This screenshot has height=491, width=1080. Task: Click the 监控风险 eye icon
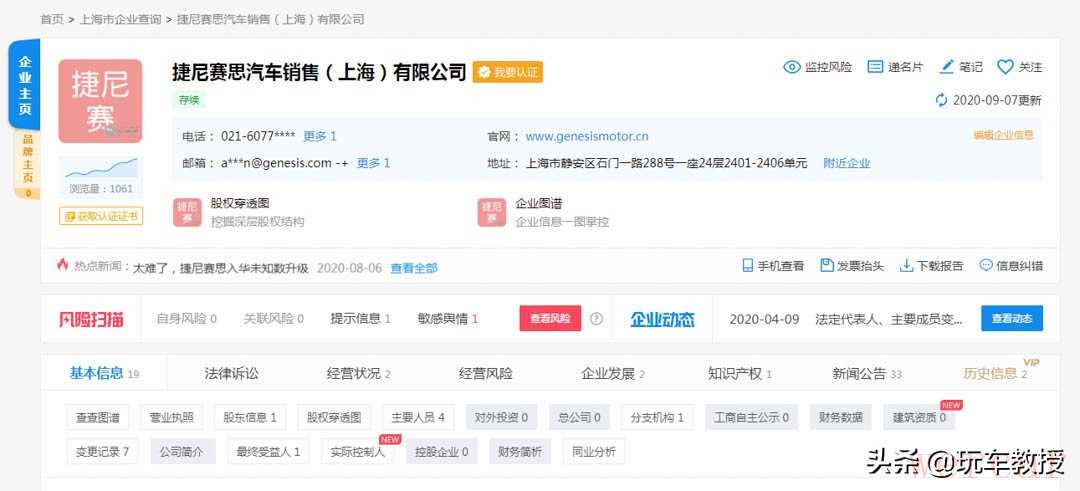point(791,67)
